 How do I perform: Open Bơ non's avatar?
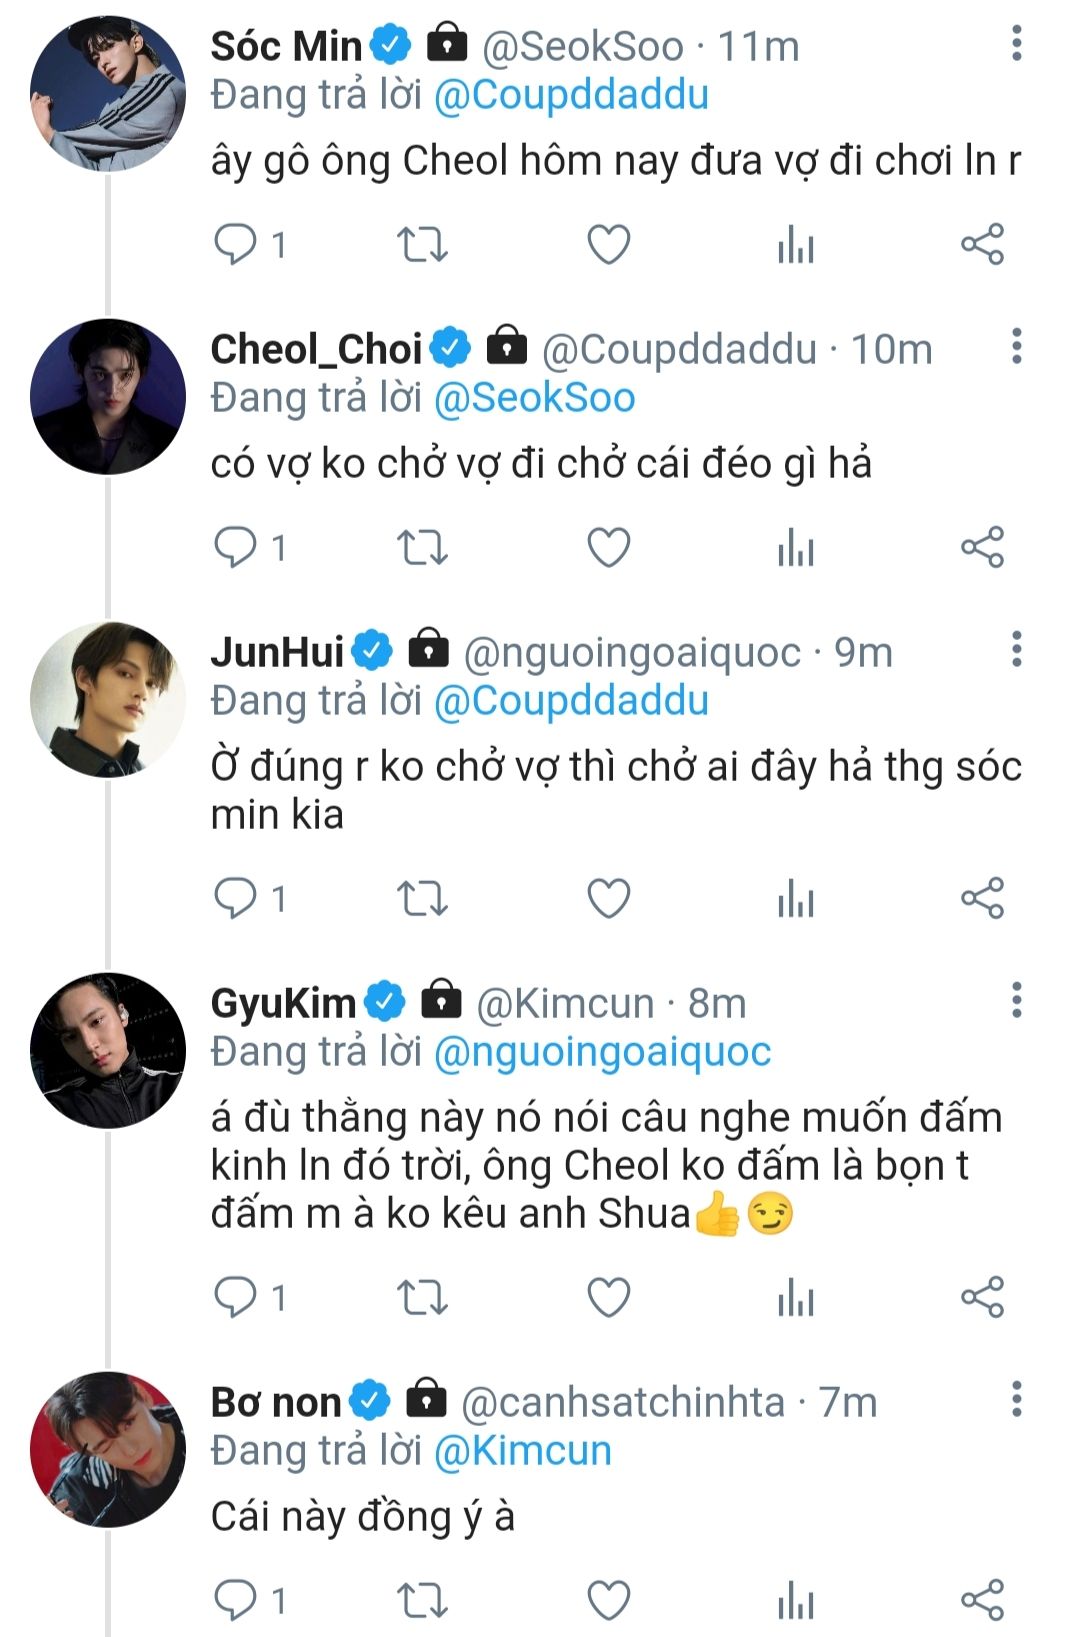point(108,1449)
